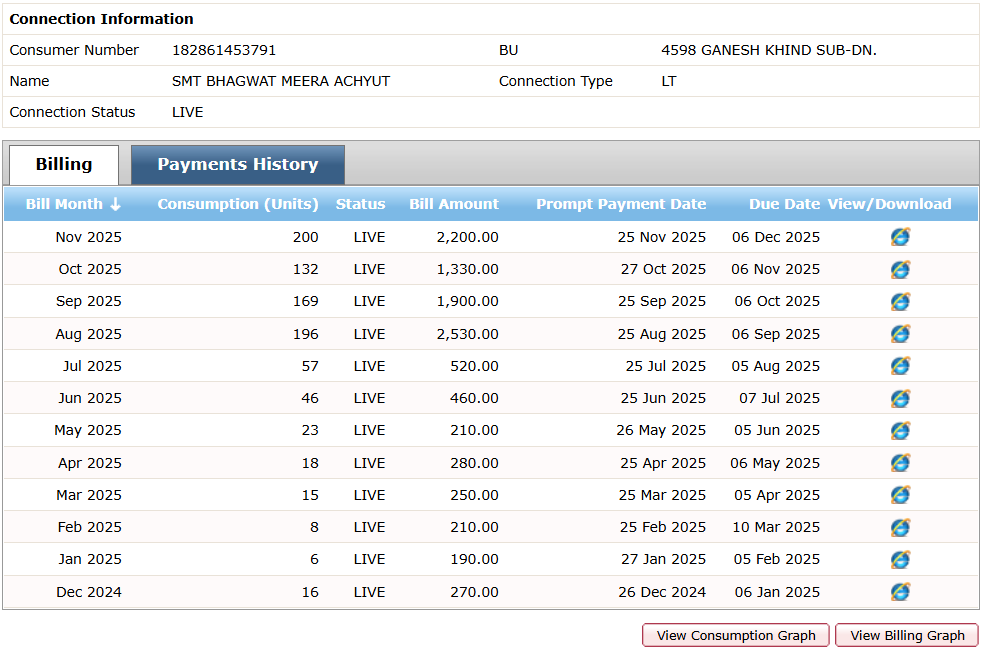Open the May 2025 bill download icon
Viewport: 987px width, 650px height.
tap(900, 430)
